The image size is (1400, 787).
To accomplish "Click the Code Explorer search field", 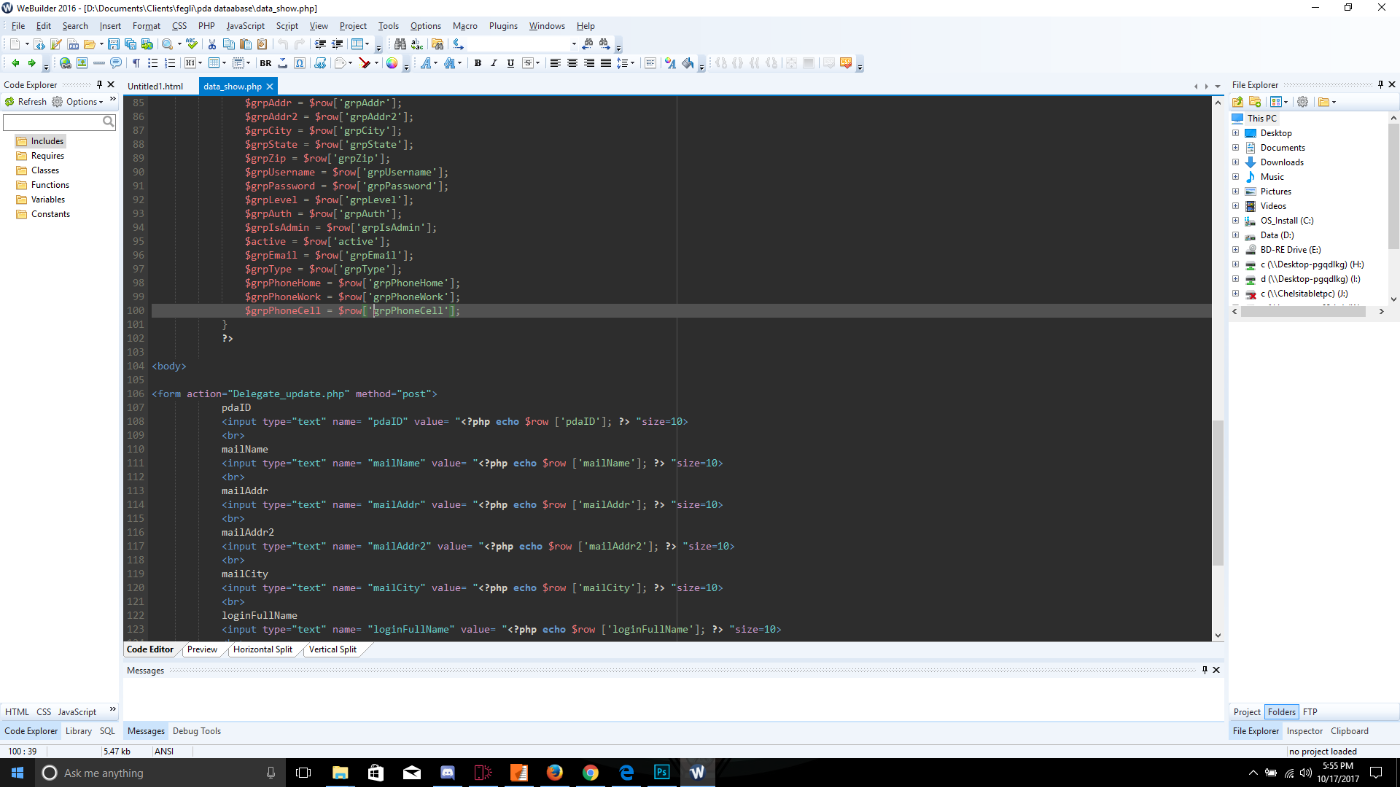I will 52,122.
